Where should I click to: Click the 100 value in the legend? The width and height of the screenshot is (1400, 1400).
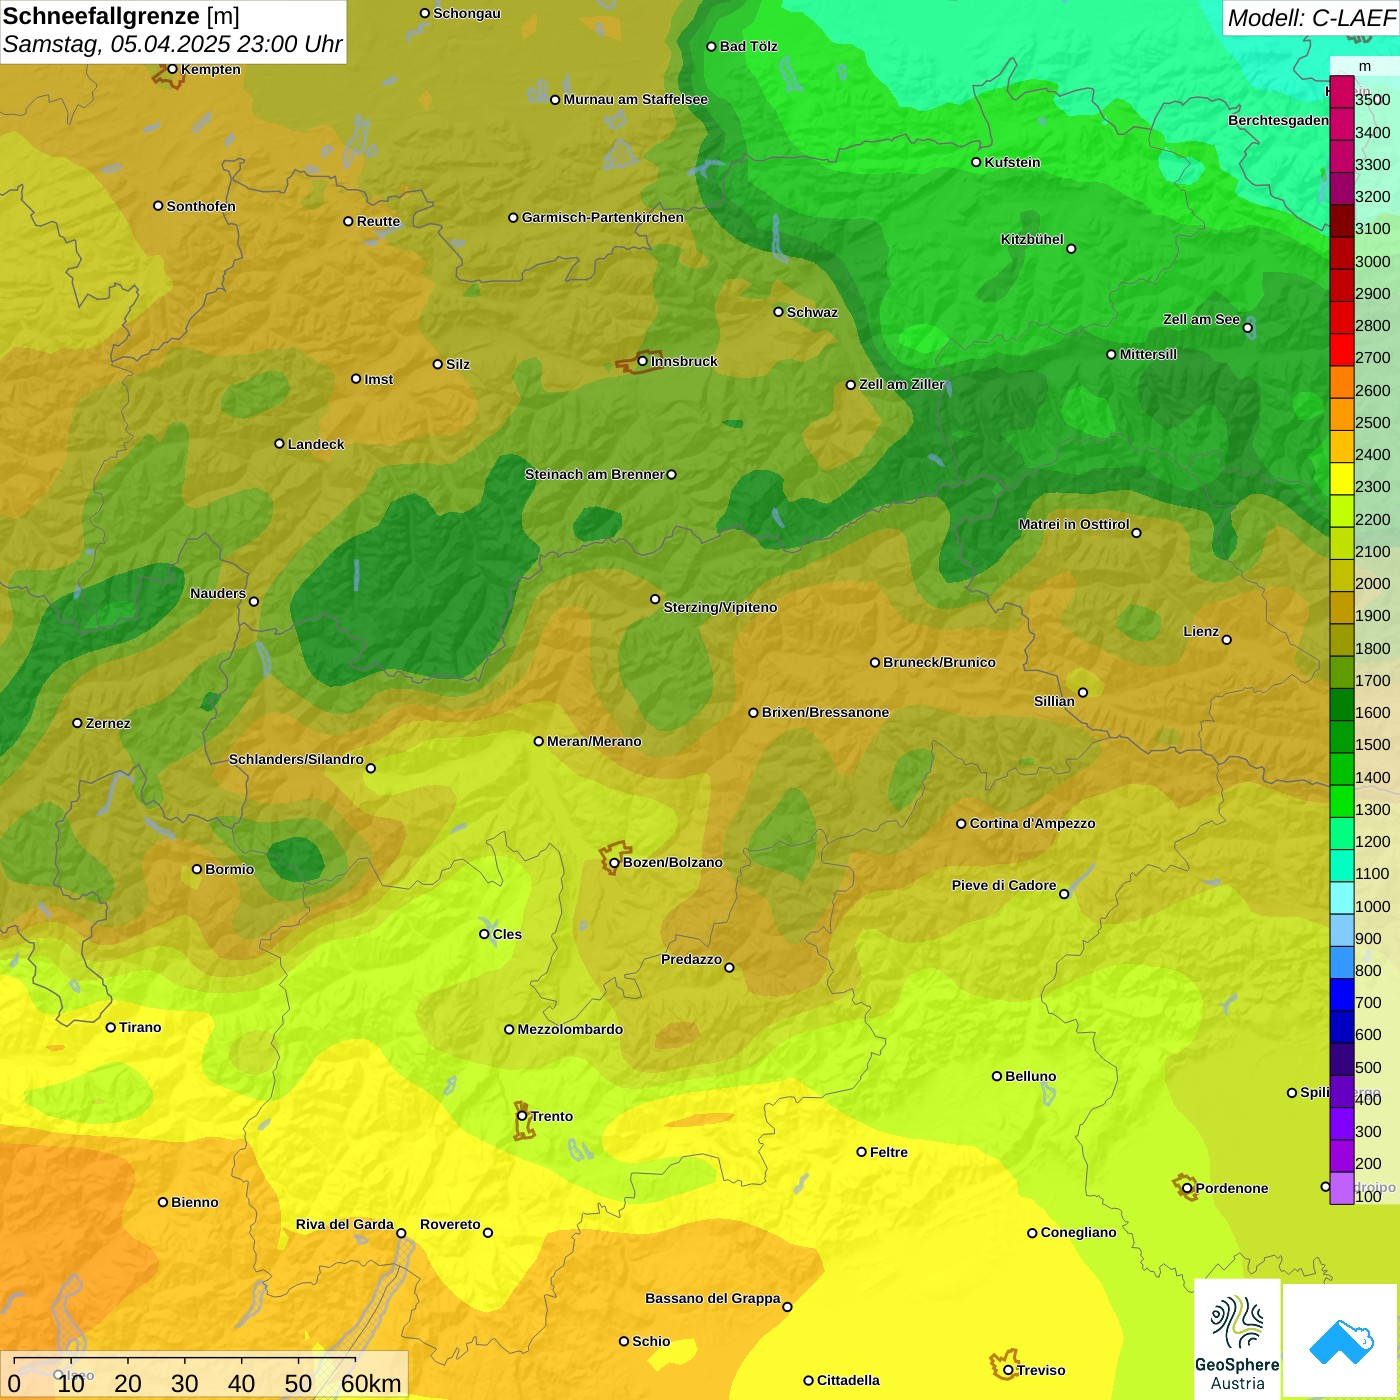1369,1196
